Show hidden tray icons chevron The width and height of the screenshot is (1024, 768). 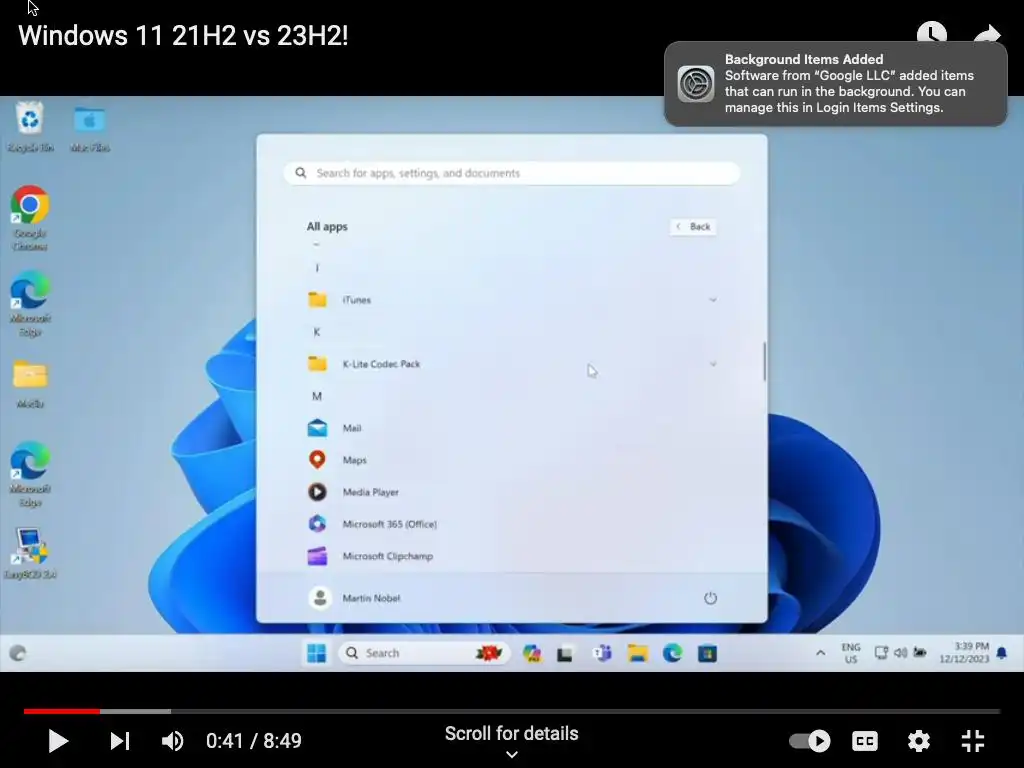click(x=820, y=653)
